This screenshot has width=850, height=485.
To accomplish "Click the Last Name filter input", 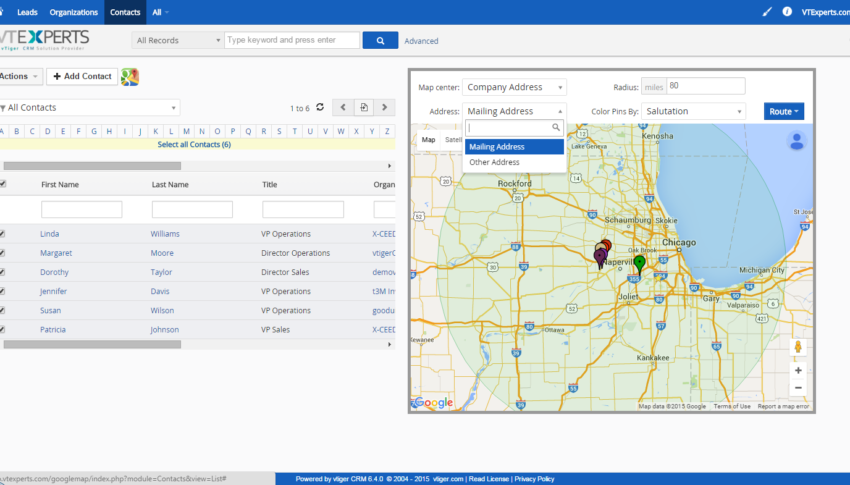I will coord(192,209).
